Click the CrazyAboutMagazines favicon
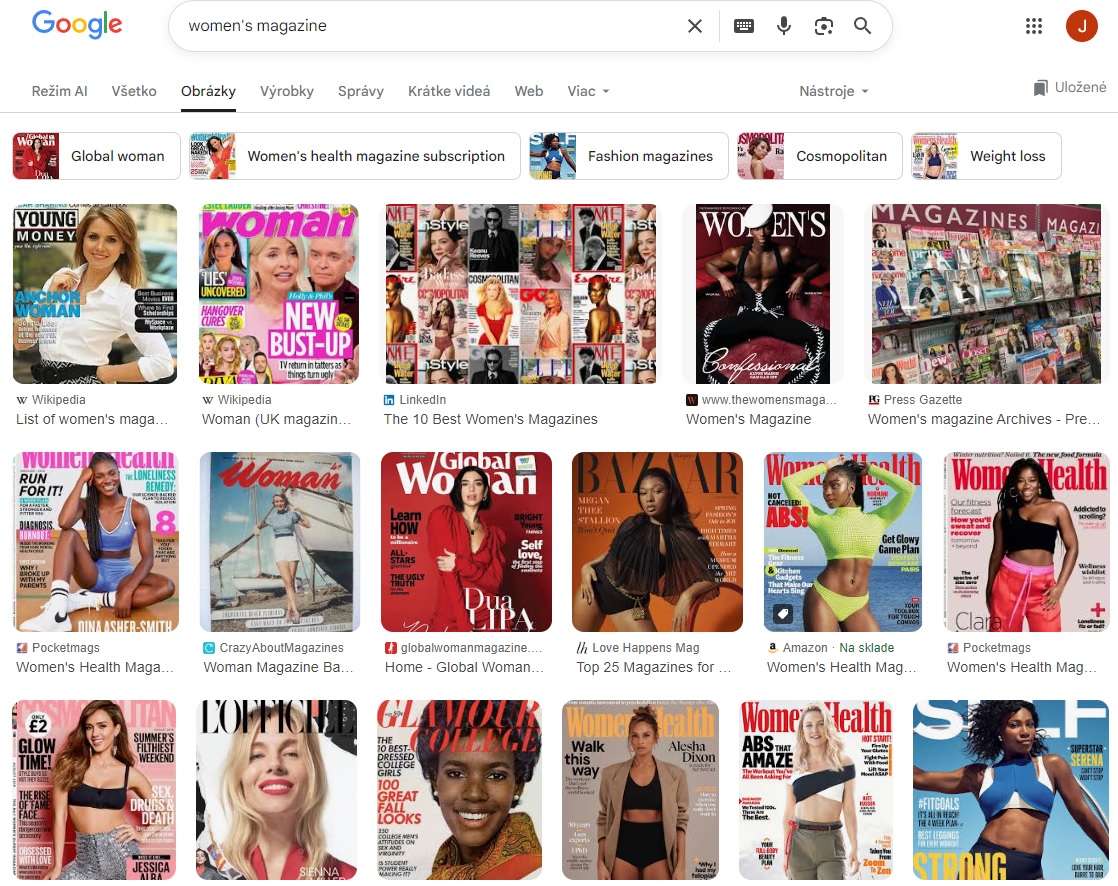Viewport: 1118px width, 886px height. [x=209, y=648]
